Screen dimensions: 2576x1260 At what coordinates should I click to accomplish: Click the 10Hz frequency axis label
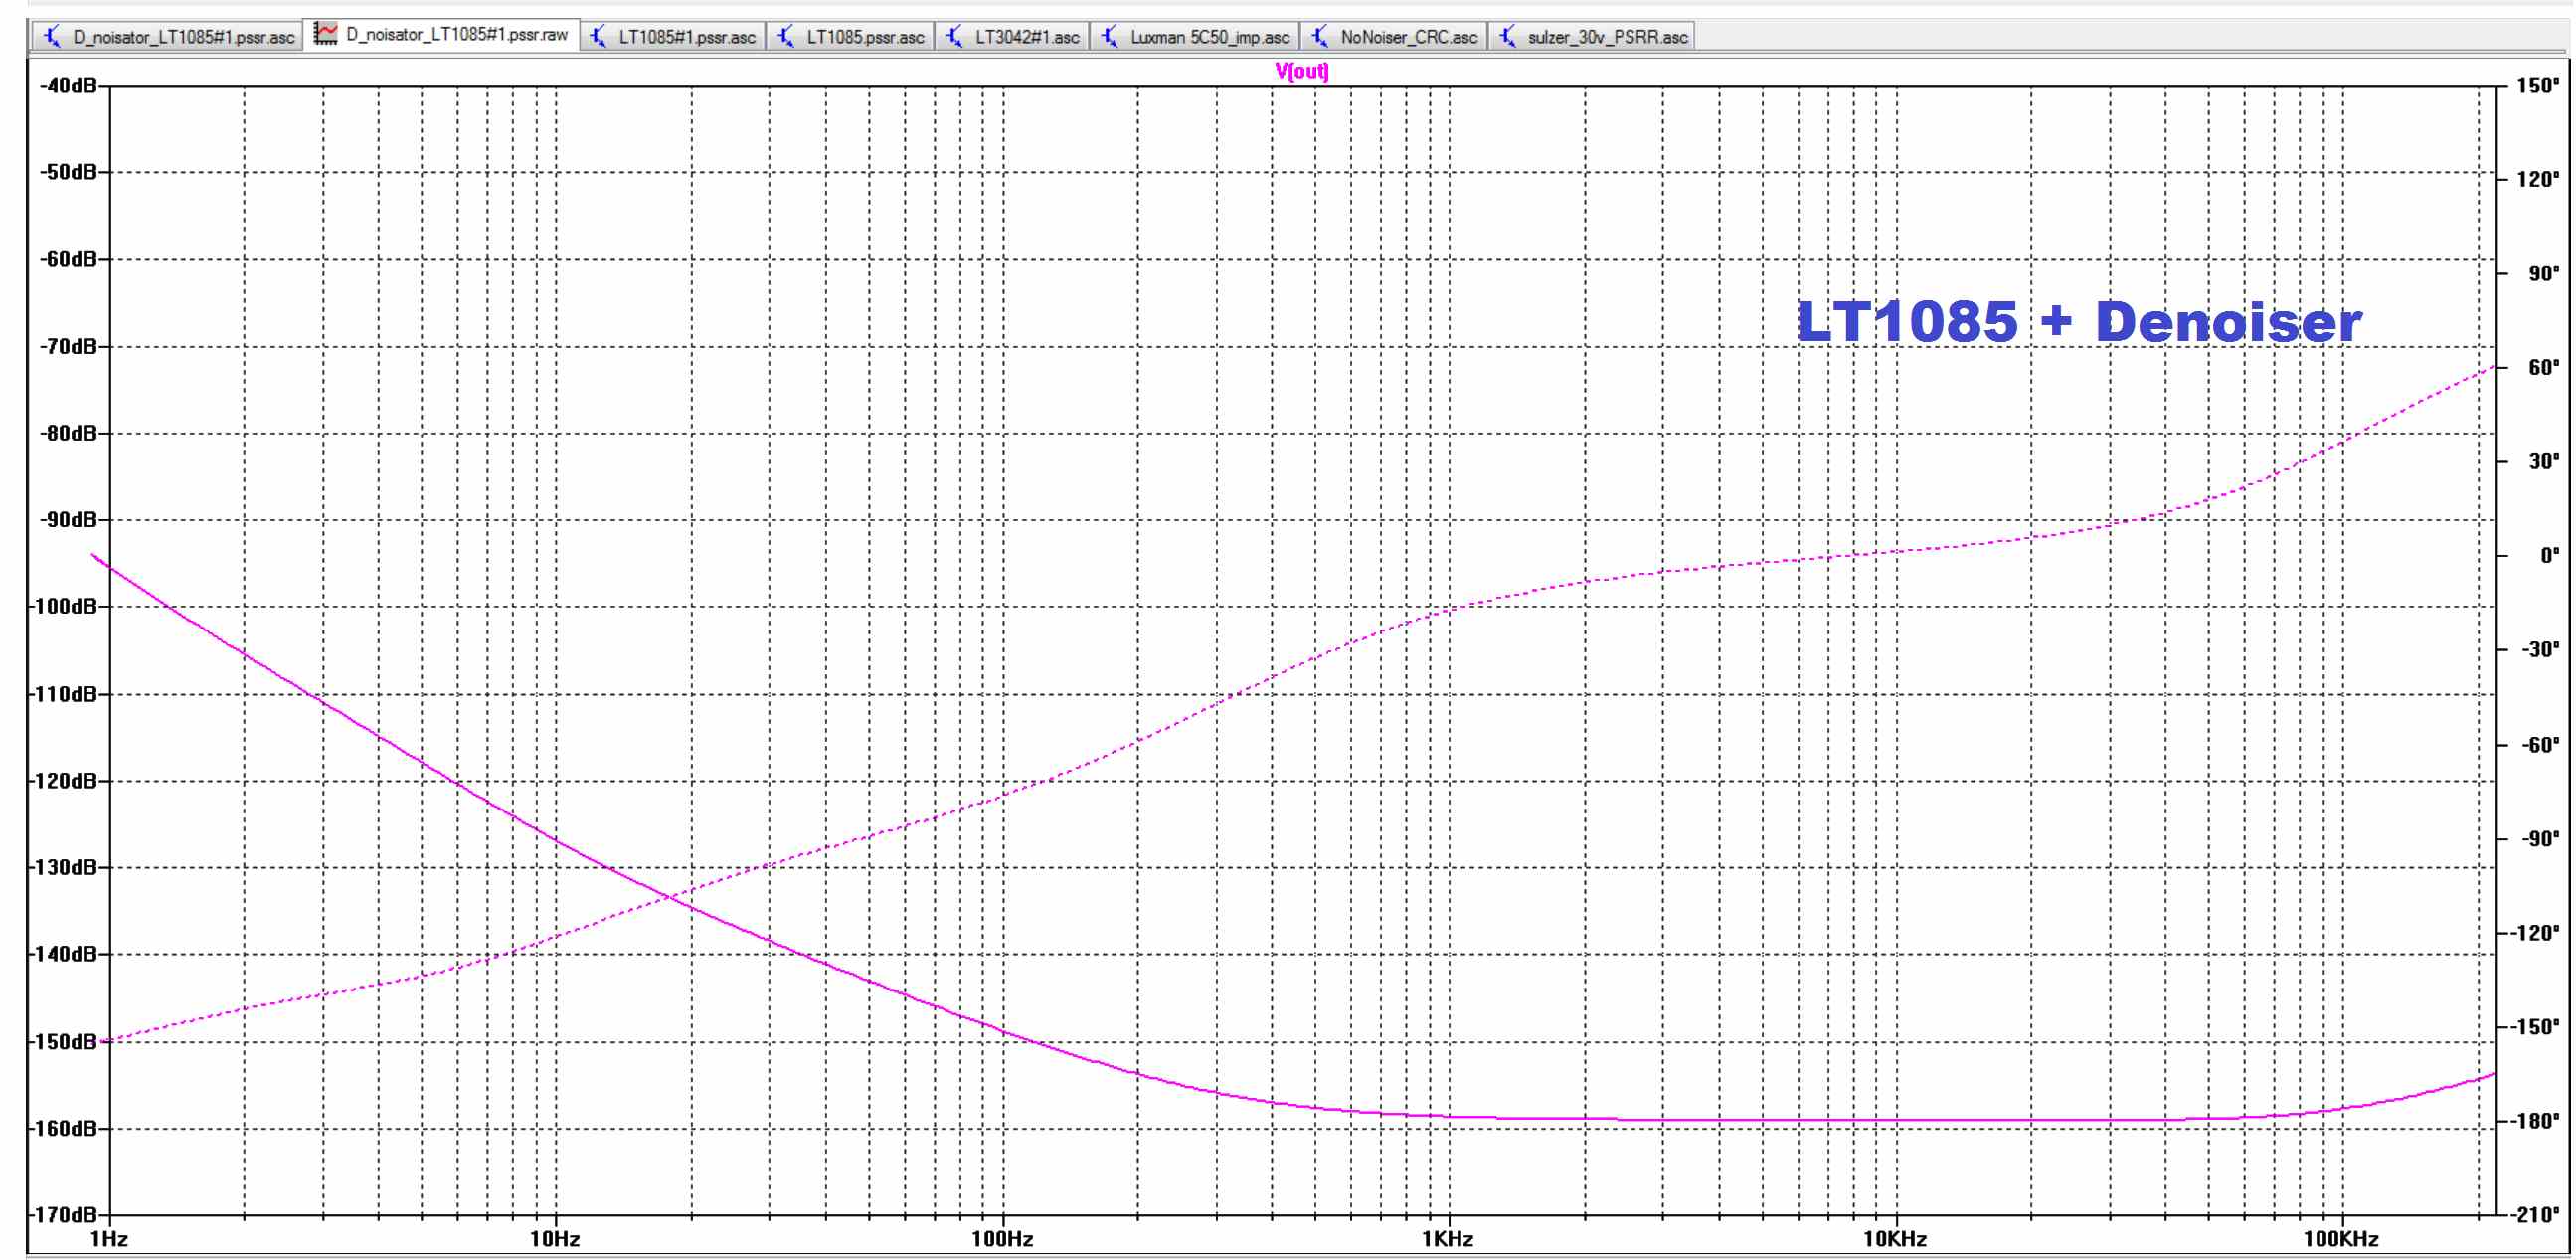click(555, 1239)
